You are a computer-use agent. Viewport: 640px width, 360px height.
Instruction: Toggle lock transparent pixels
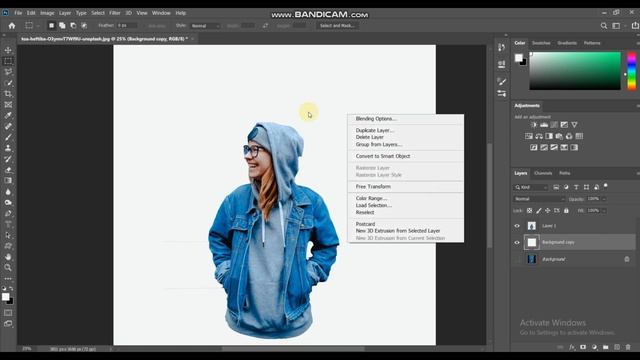tap(529, 211)
